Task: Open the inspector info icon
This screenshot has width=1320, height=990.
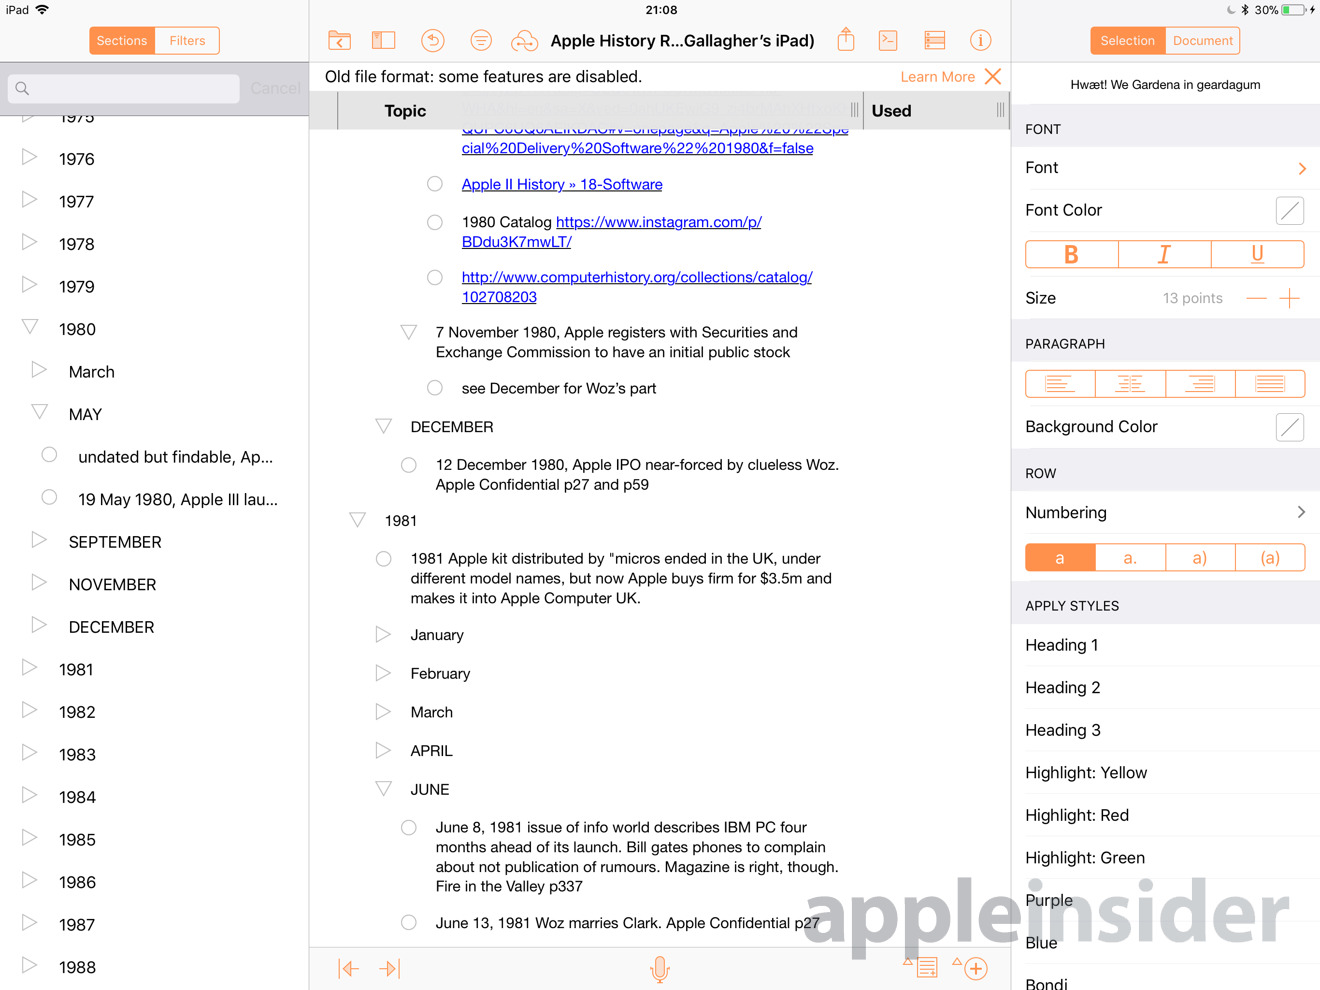Action: pyautogui.click(x=981, y=41)
